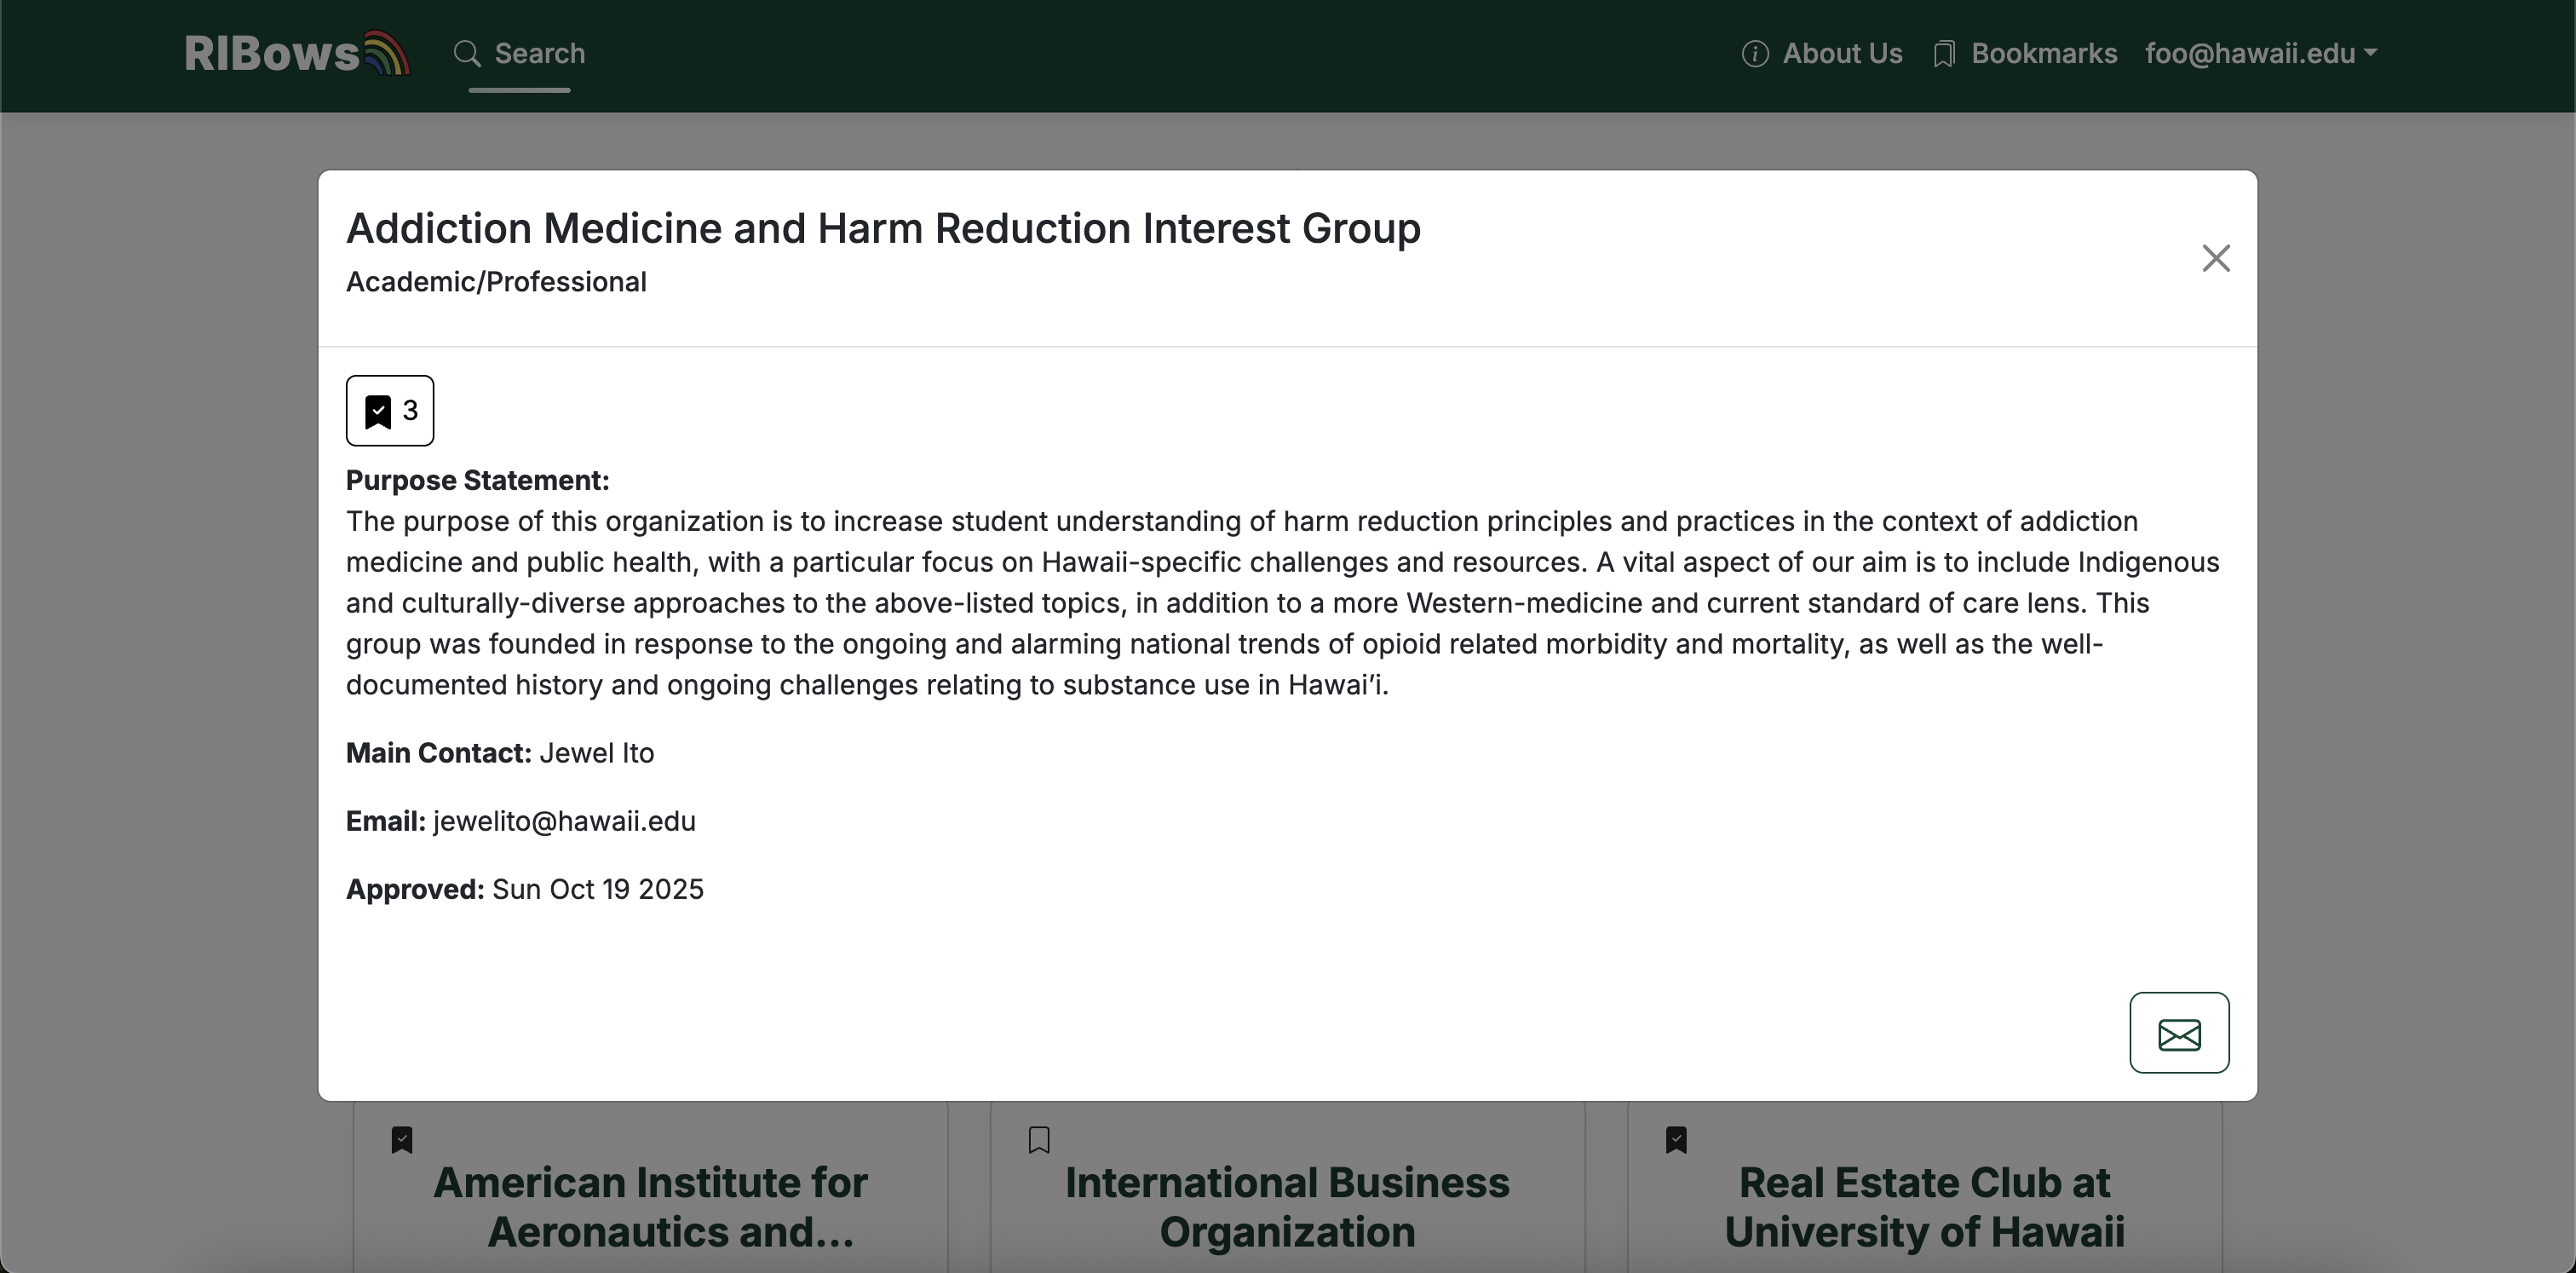The height and width of the screenshot is (1273, 2576).
Task: Open the Search nav tab
Action: click(x=539, y=54)
